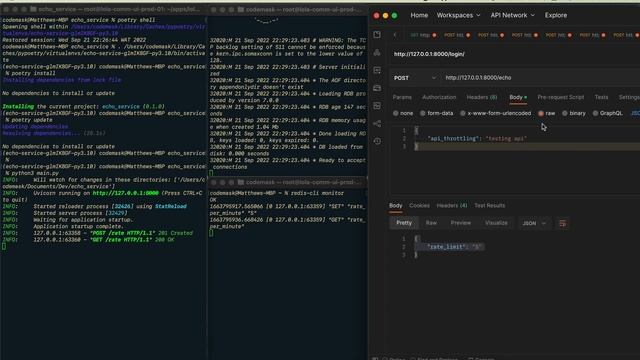The width and height of the screenshot is (640, 360).
Task: Open the response Cookies tab
Action: 419,205
